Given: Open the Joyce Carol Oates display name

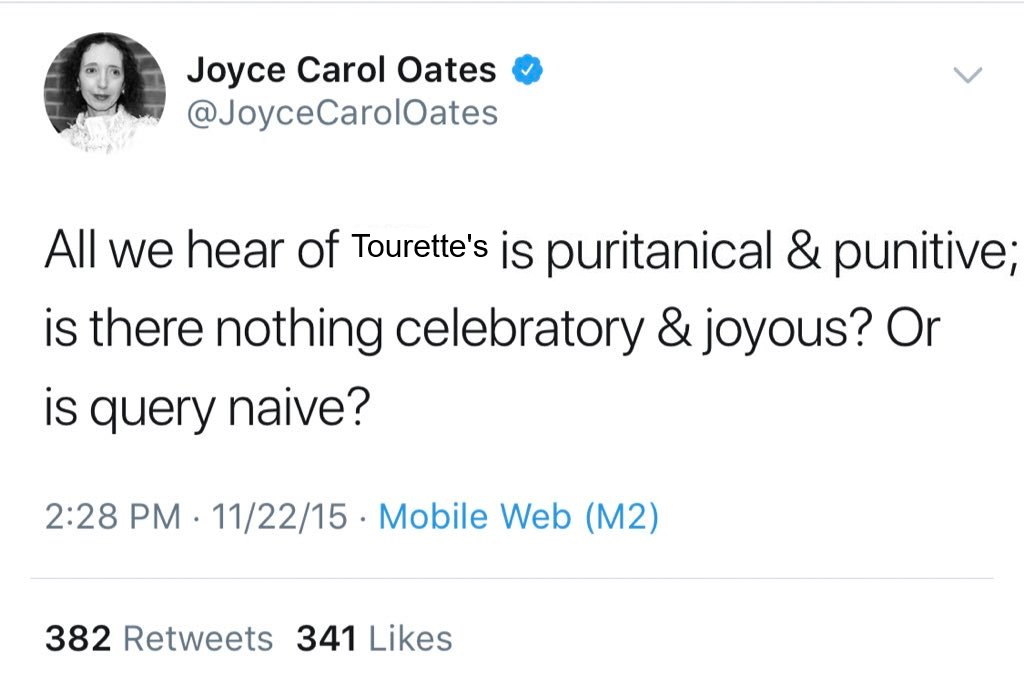Looking at the screenshot, I should (x=341, y=70).
